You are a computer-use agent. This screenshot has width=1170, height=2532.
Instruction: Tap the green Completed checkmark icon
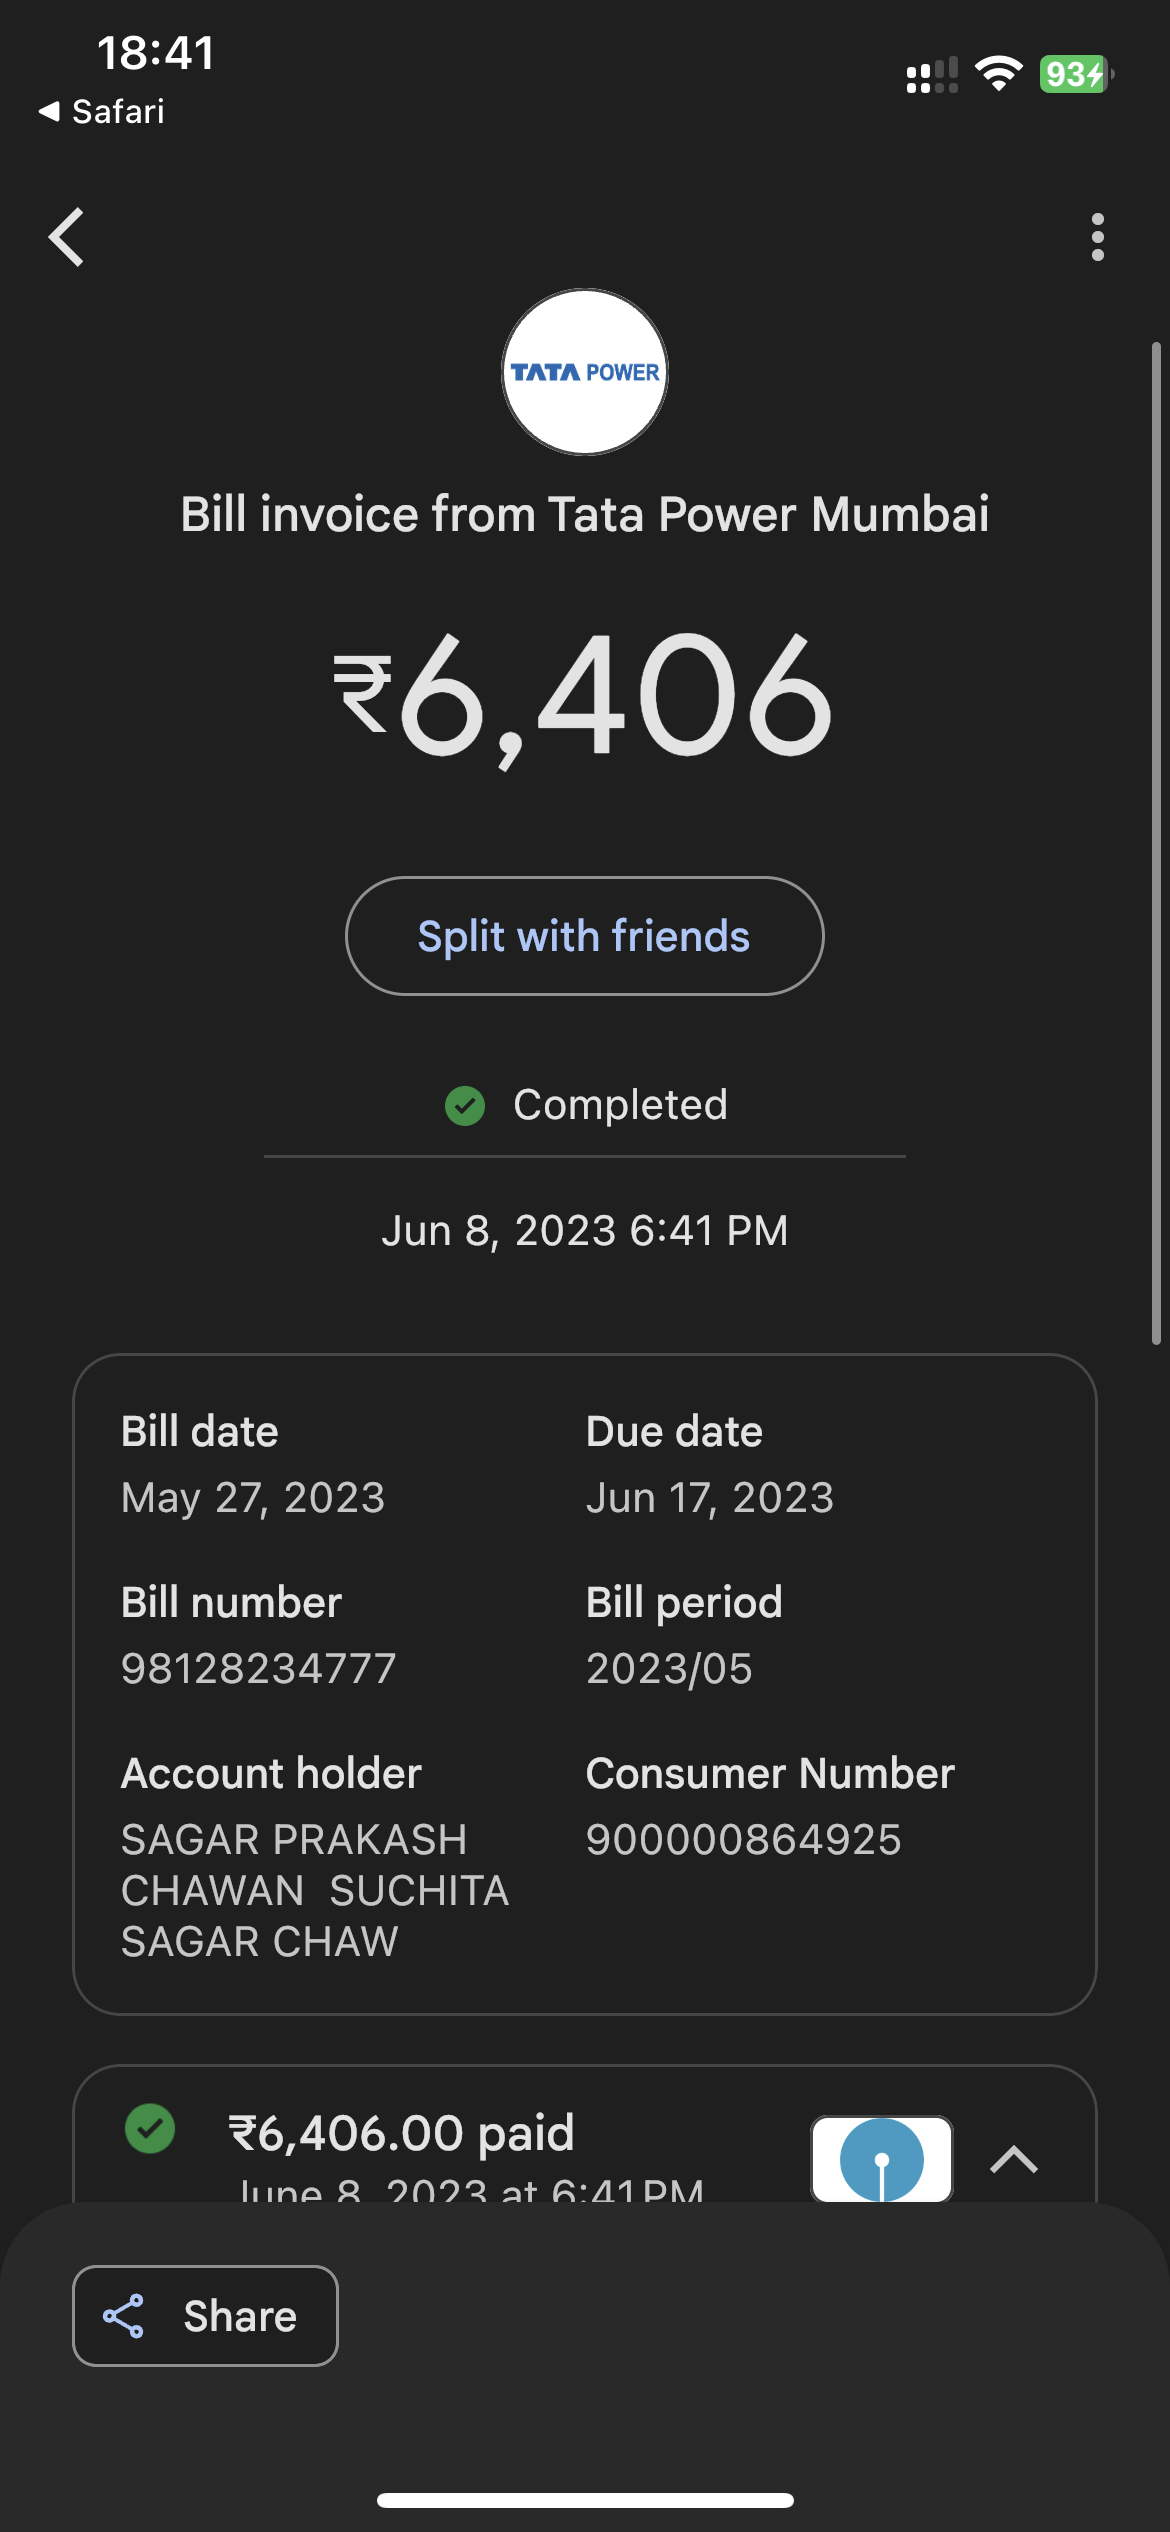465,1106
